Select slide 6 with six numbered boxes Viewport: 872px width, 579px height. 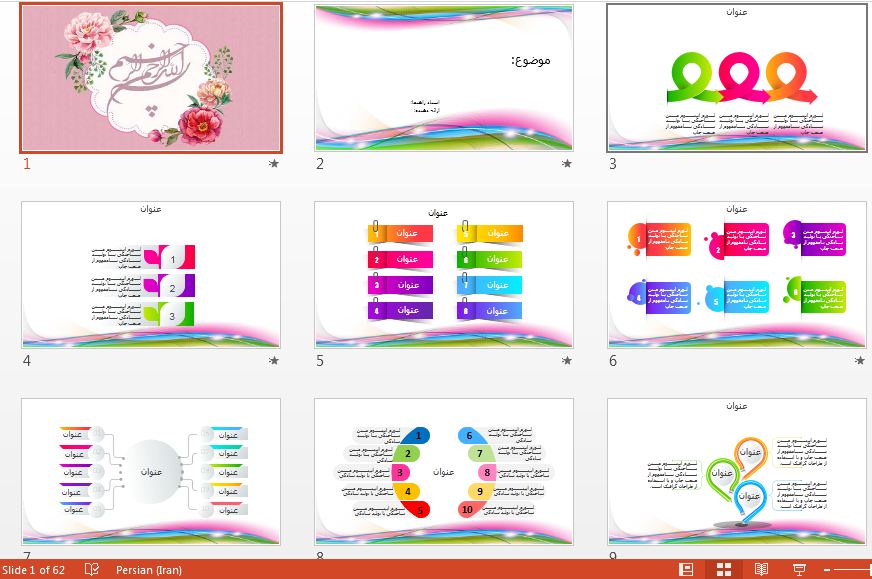(737, 274)
